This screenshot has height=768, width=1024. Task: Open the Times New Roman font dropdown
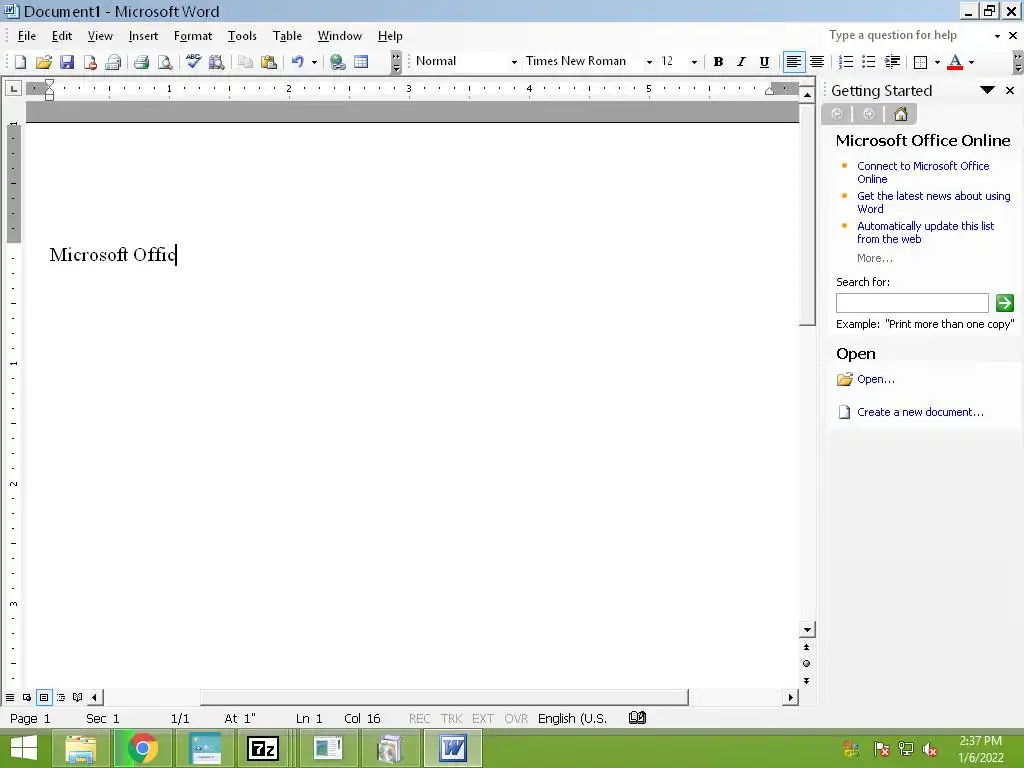point(649,62)
